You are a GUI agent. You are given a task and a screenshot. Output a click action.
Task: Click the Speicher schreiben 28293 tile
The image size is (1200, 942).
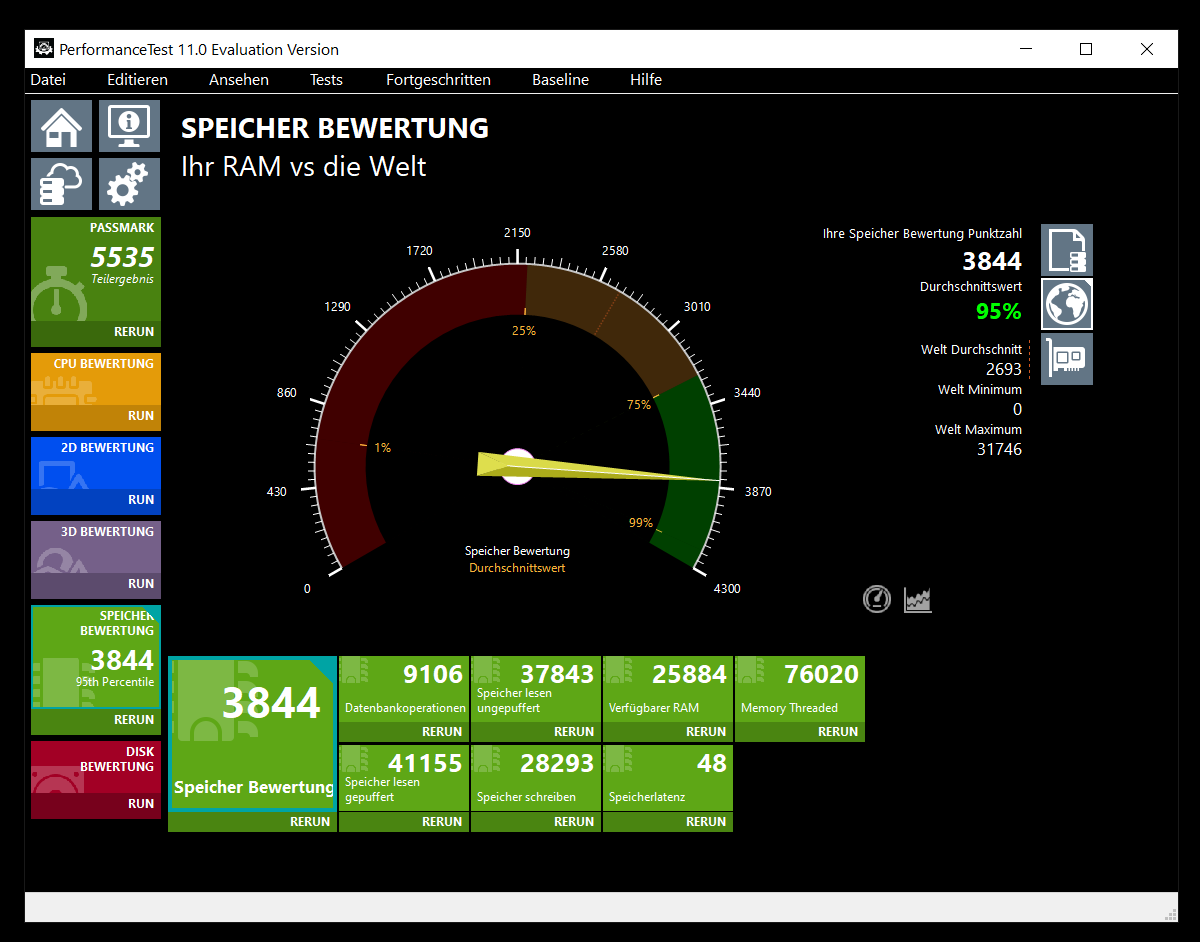tap(536, 779)
